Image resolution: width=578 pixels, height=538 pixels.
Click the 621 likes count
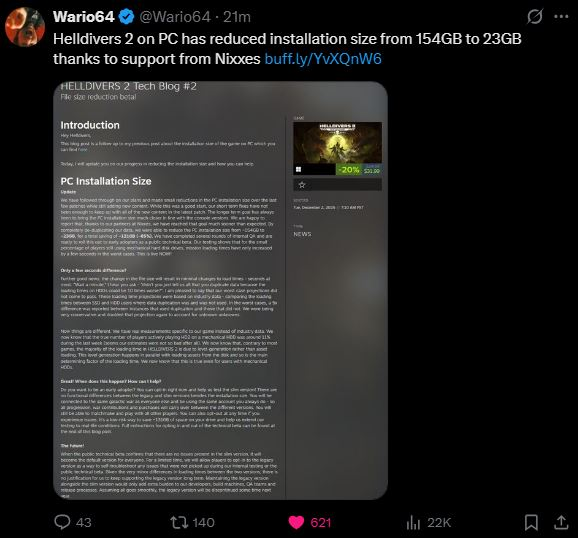tap(321, 523)
